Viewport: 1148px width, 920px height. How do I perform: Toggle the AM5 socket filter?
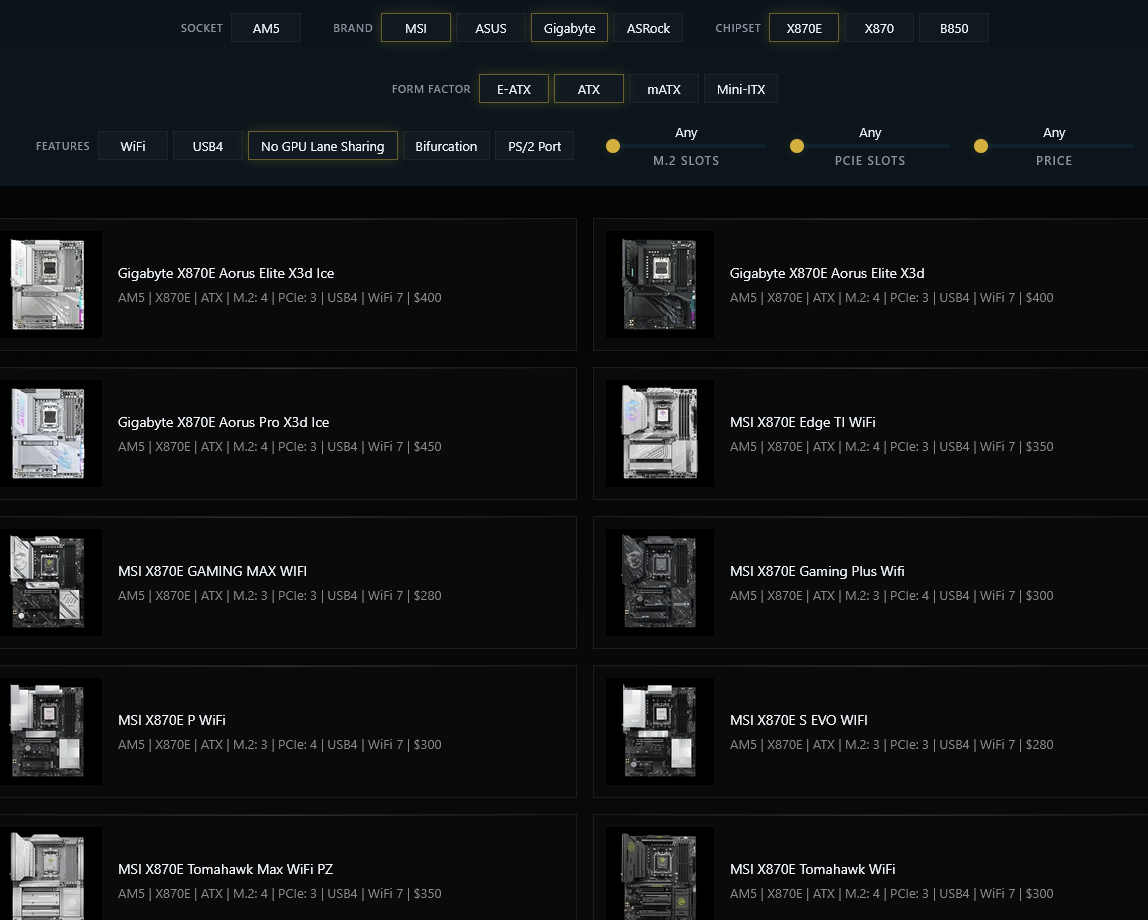click(x=266, y=28)
